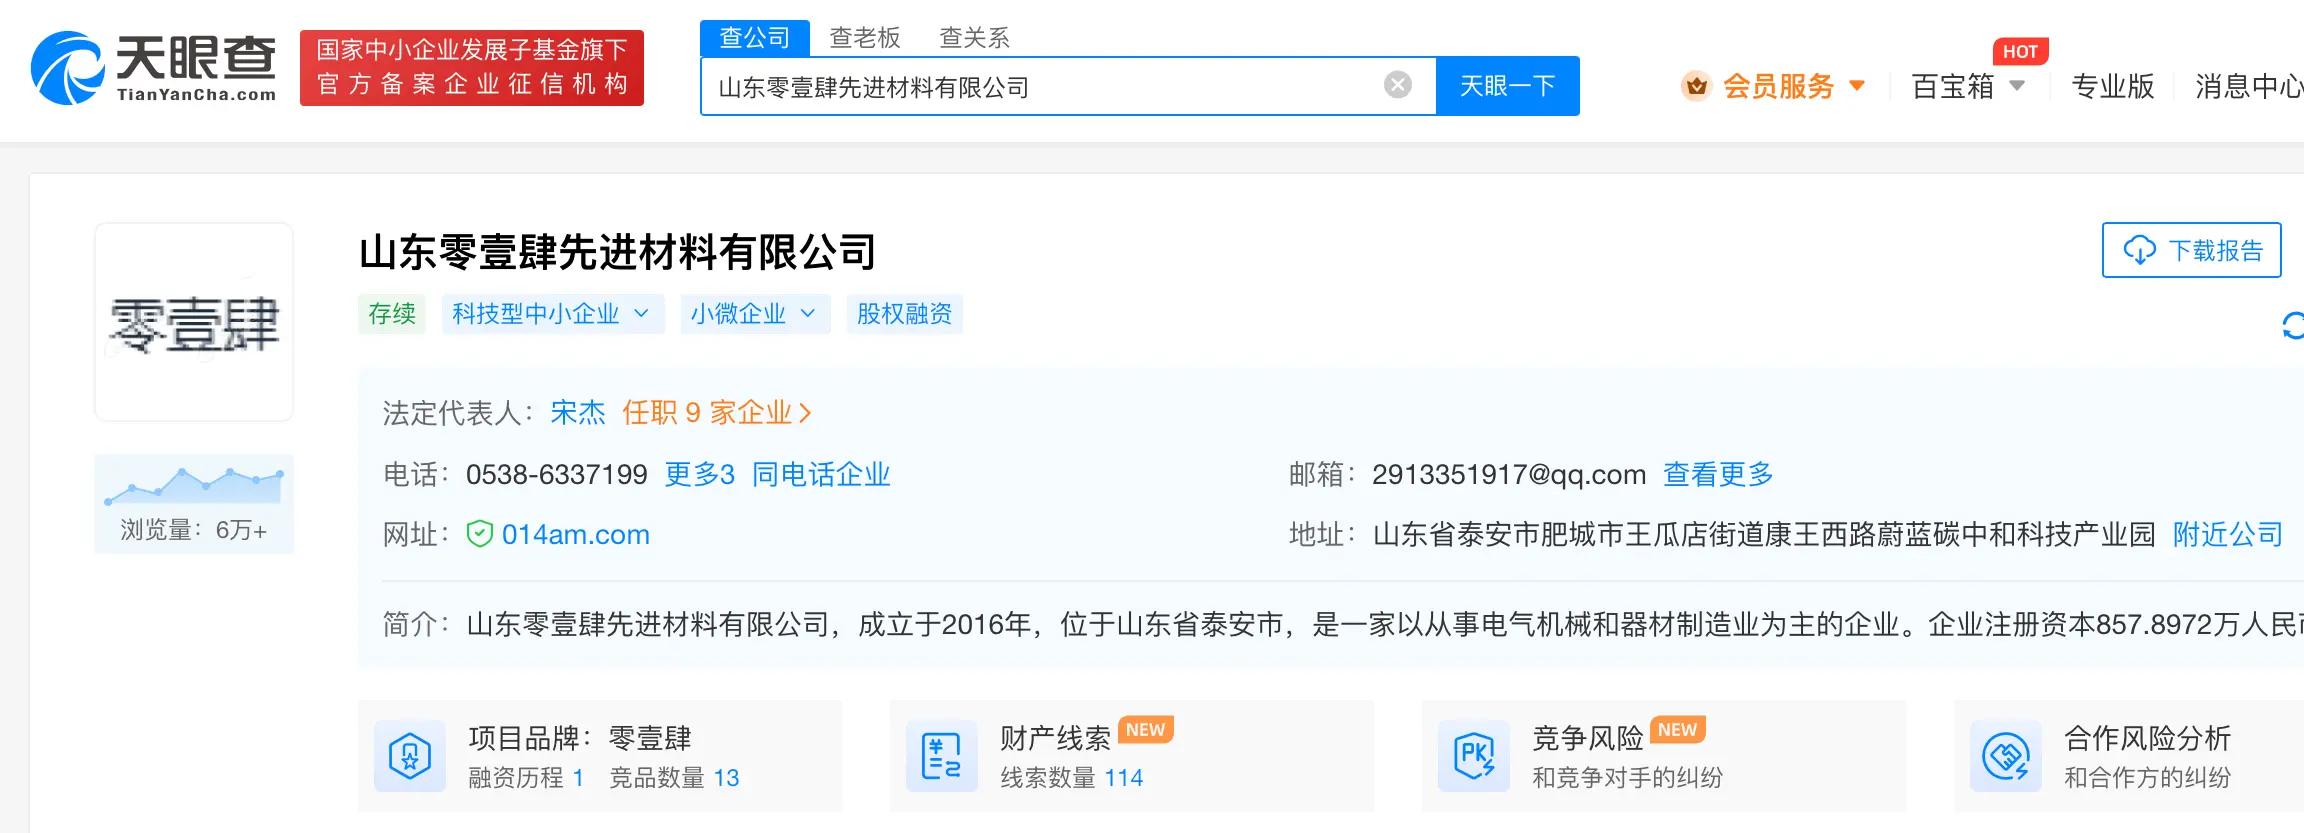Expand the 会员服务 dropdown arrow
The height and width of the screenshot is (833, 2304).
[1857, 86]
